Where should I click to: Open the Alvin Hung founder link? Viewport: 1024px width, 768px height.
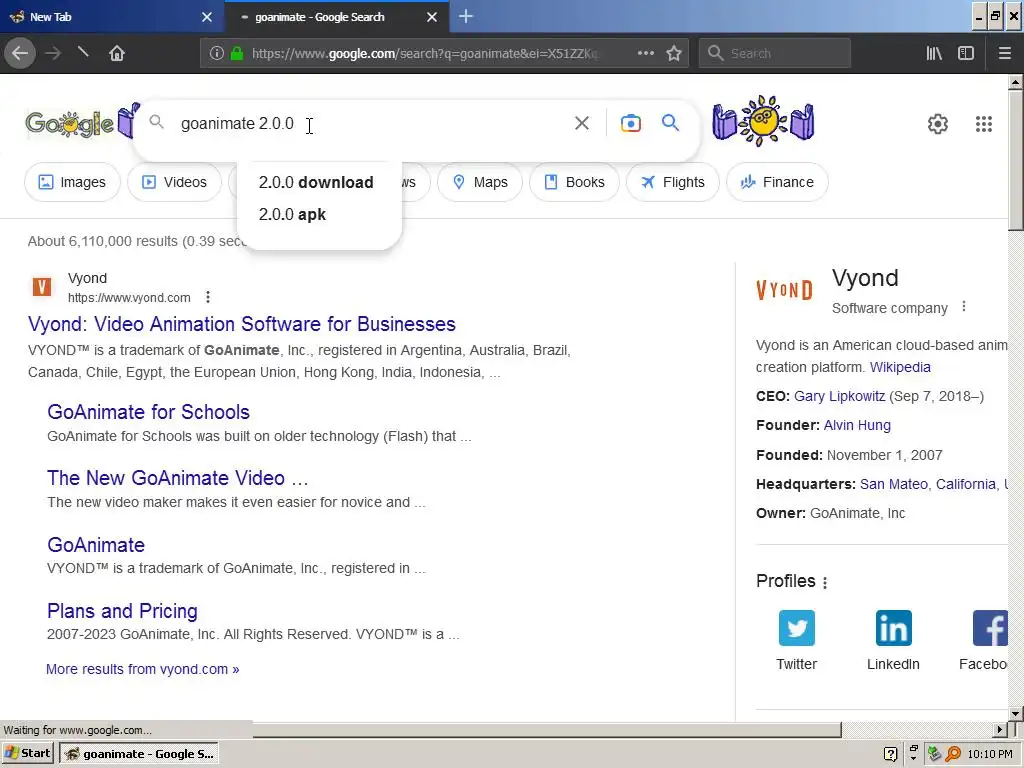coord(857,425)
